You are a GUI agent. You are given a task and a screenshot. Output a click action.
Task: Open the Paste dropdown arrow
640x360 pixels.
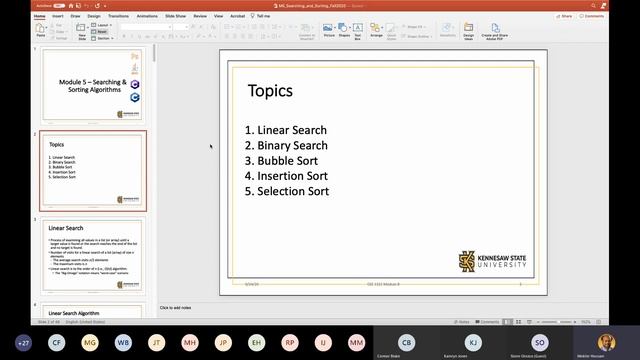tap(46, 27)
